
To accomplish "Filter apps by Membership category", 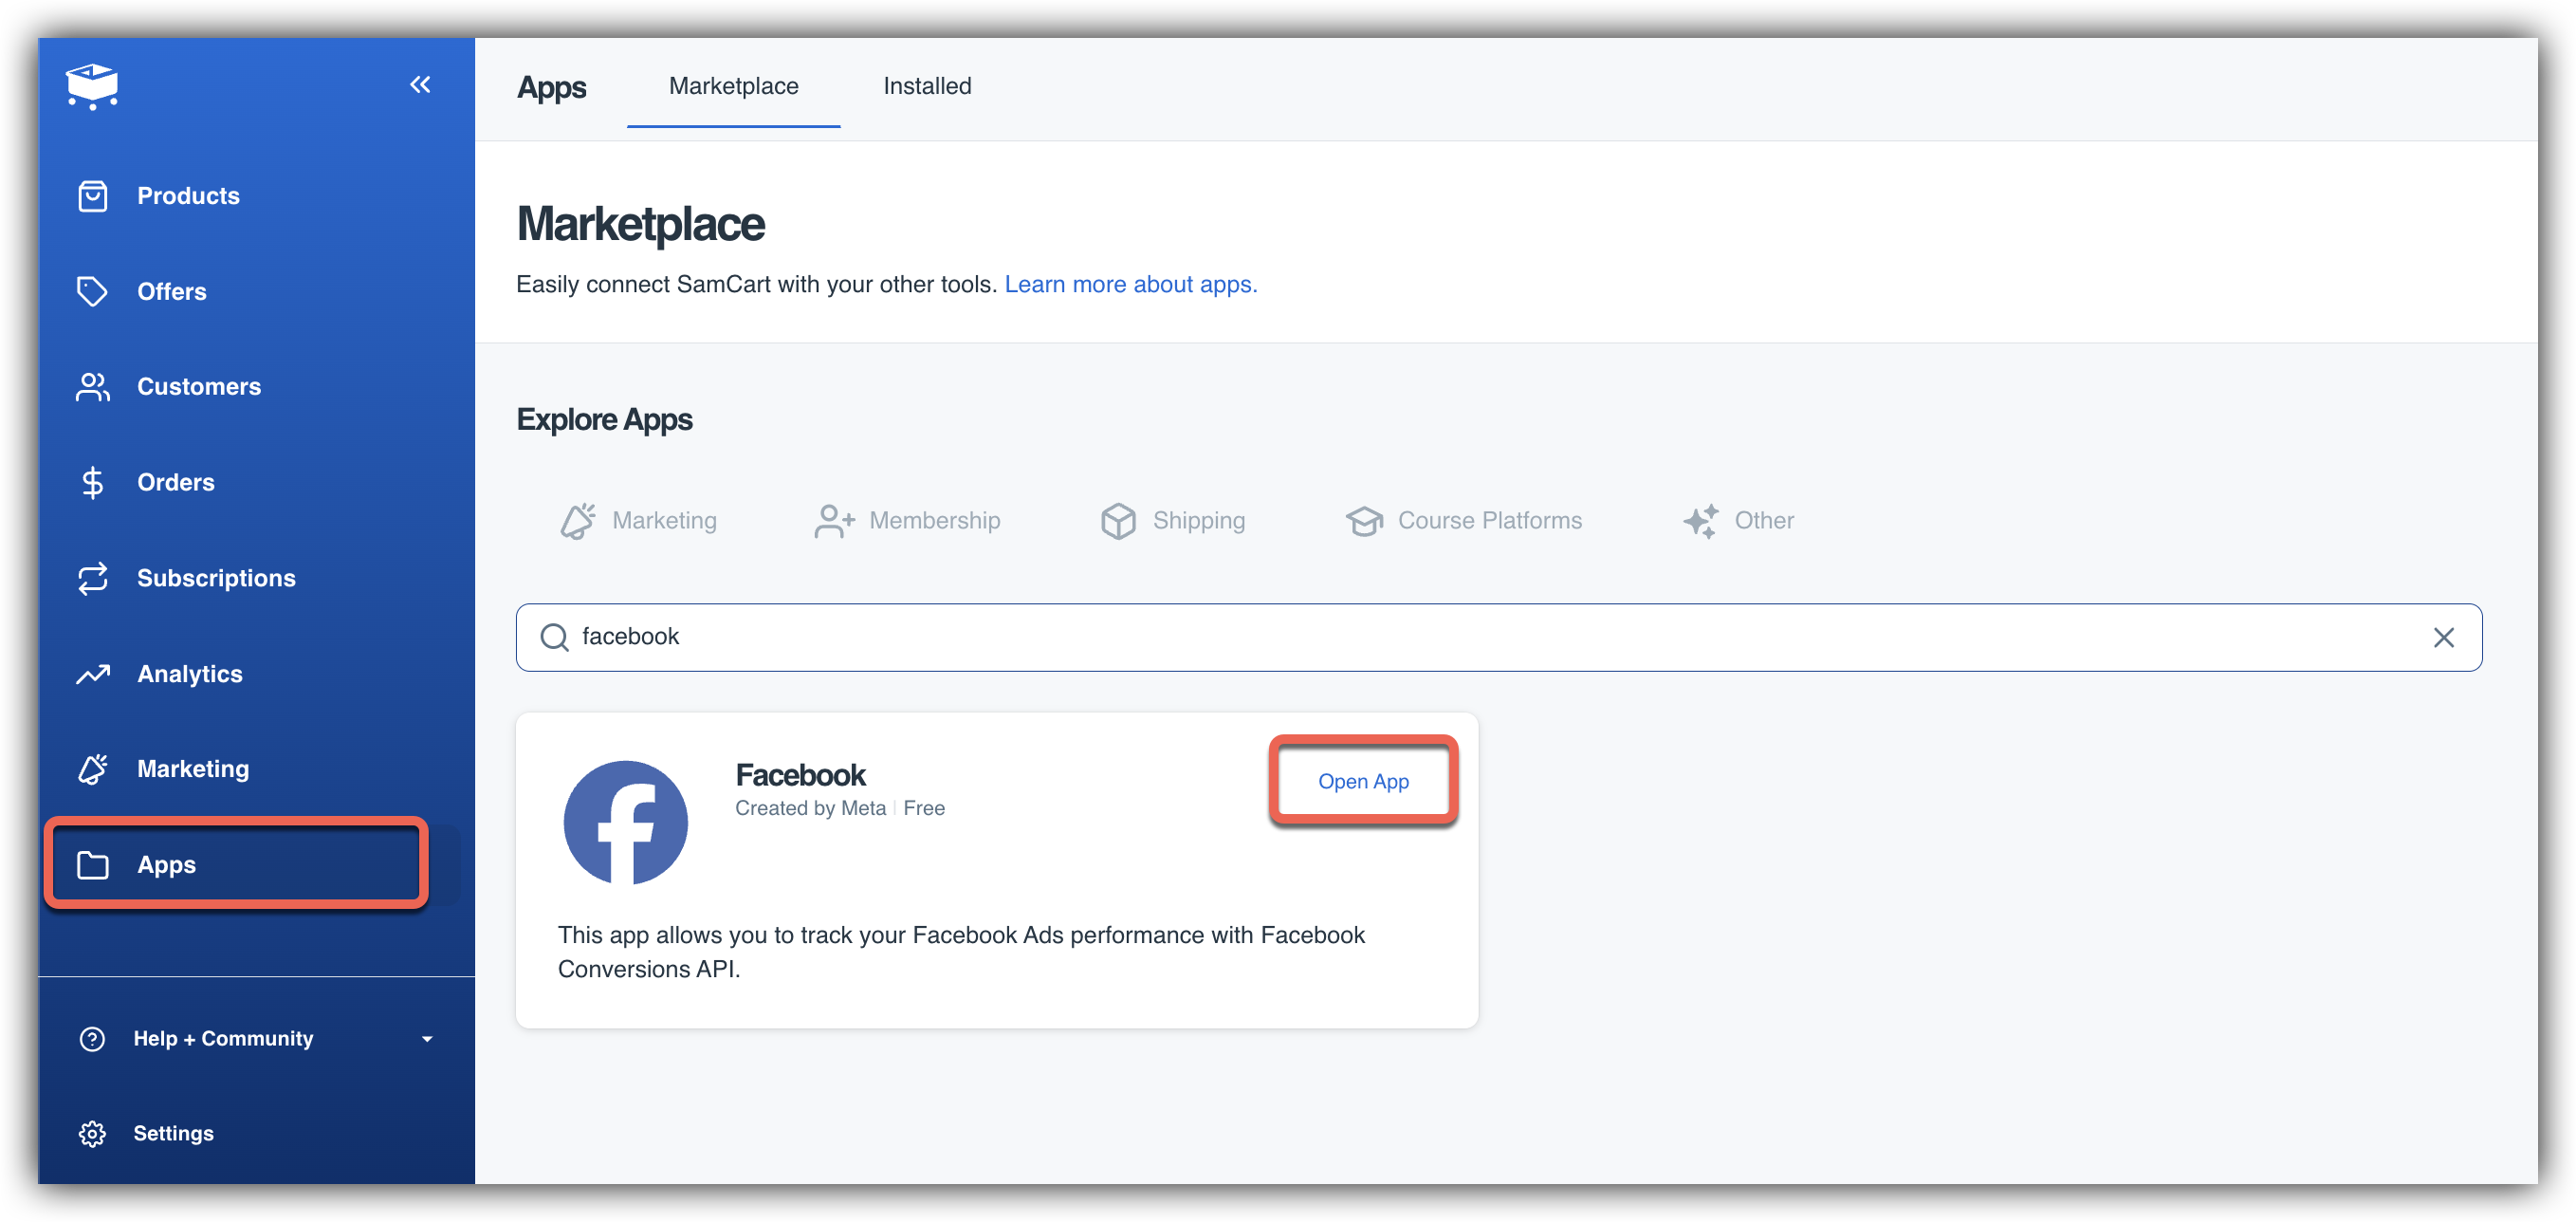I will 907,520.
